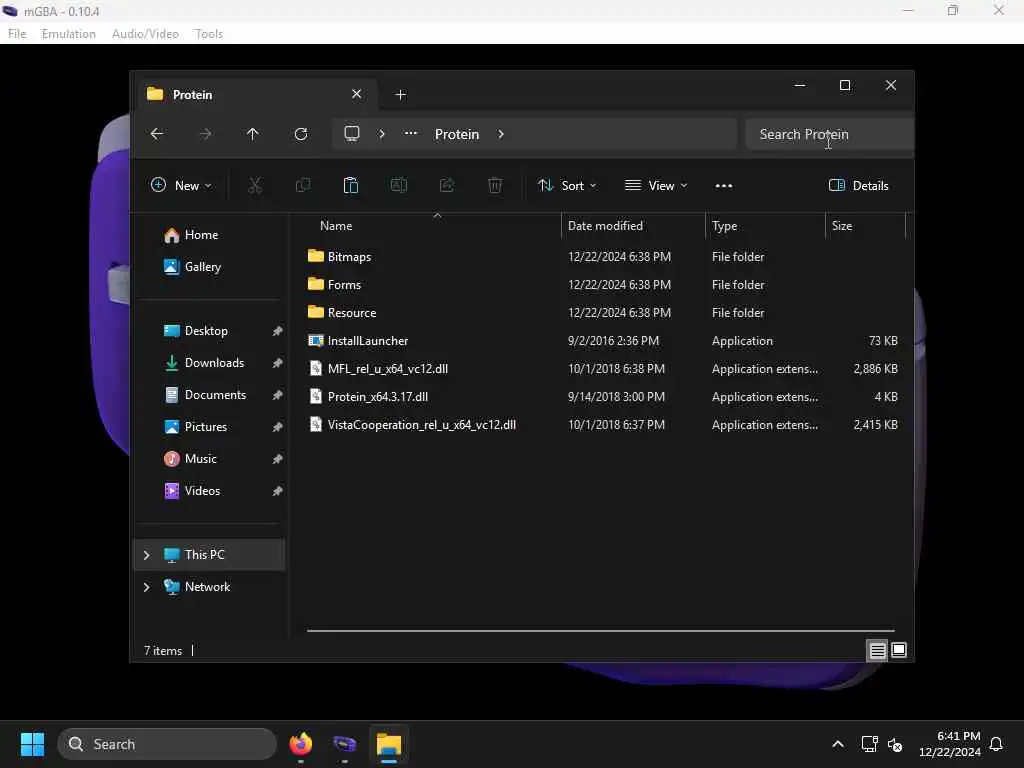Click the Paste clipboard icon
1024x768 pixels.
tap(351, 185)
